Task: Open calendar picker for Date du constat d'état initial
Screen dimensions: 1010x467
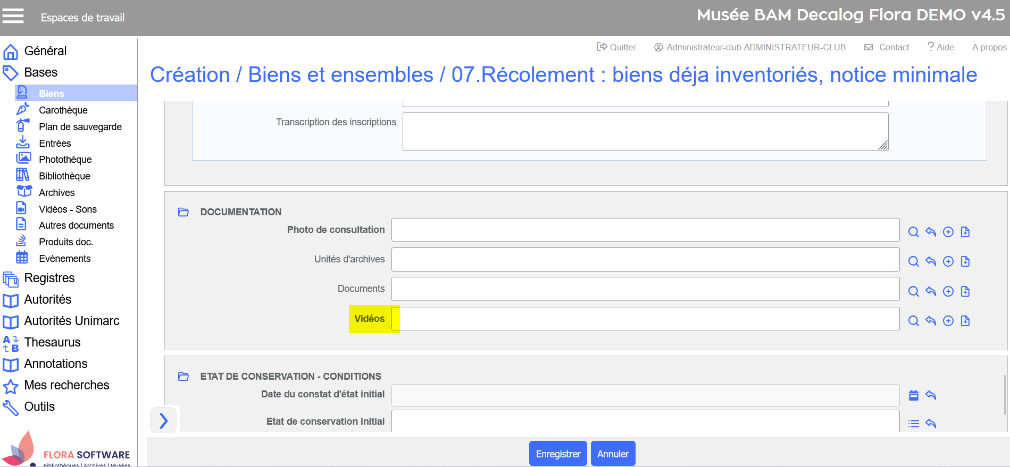Action: [913, 395]
